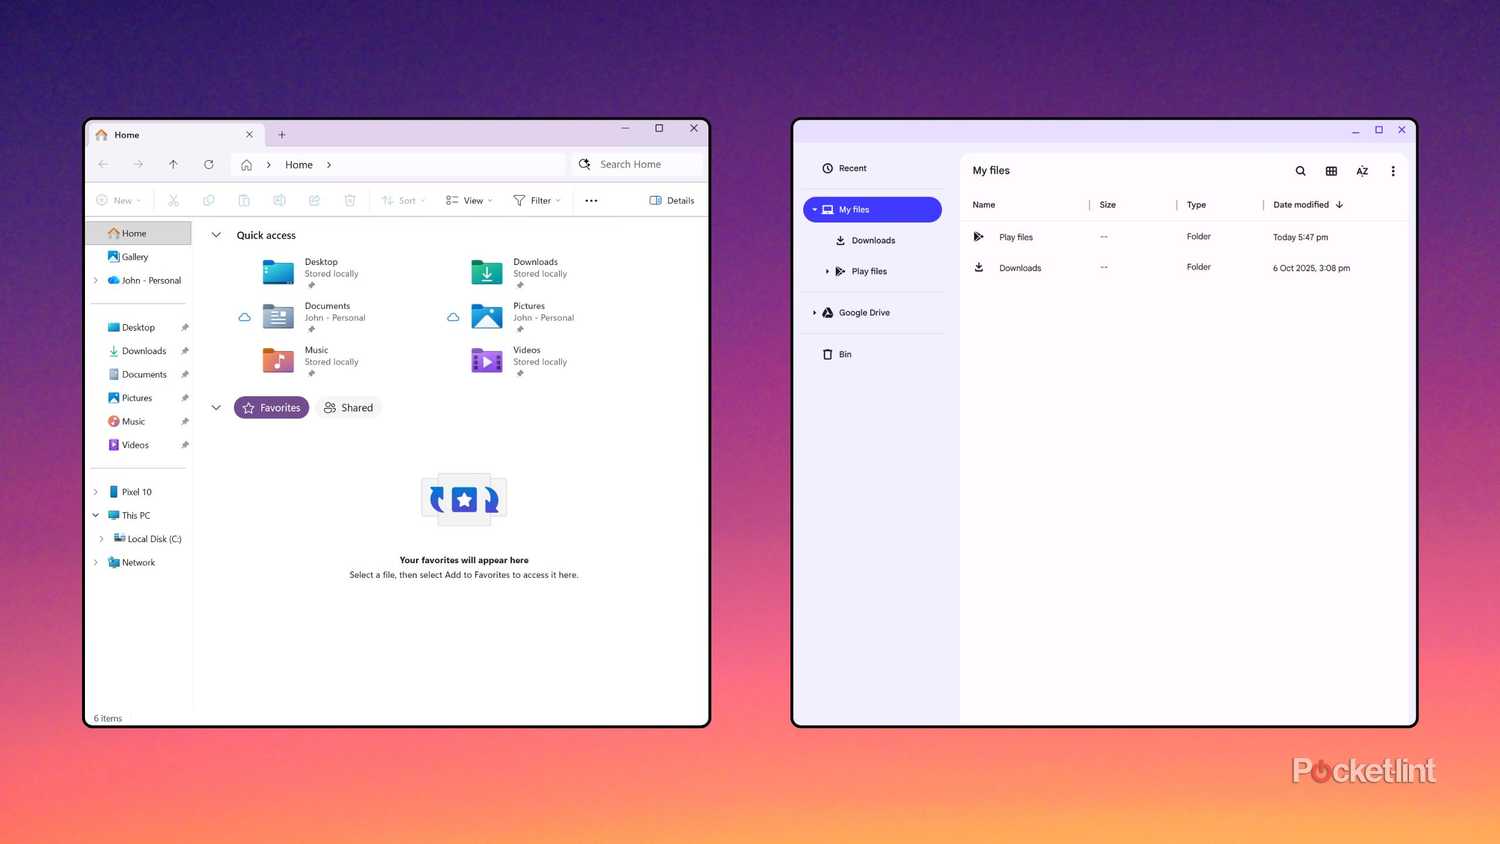
Task: Toggle the Details pane
Action: pyautogui.click(x=671, y=200)
